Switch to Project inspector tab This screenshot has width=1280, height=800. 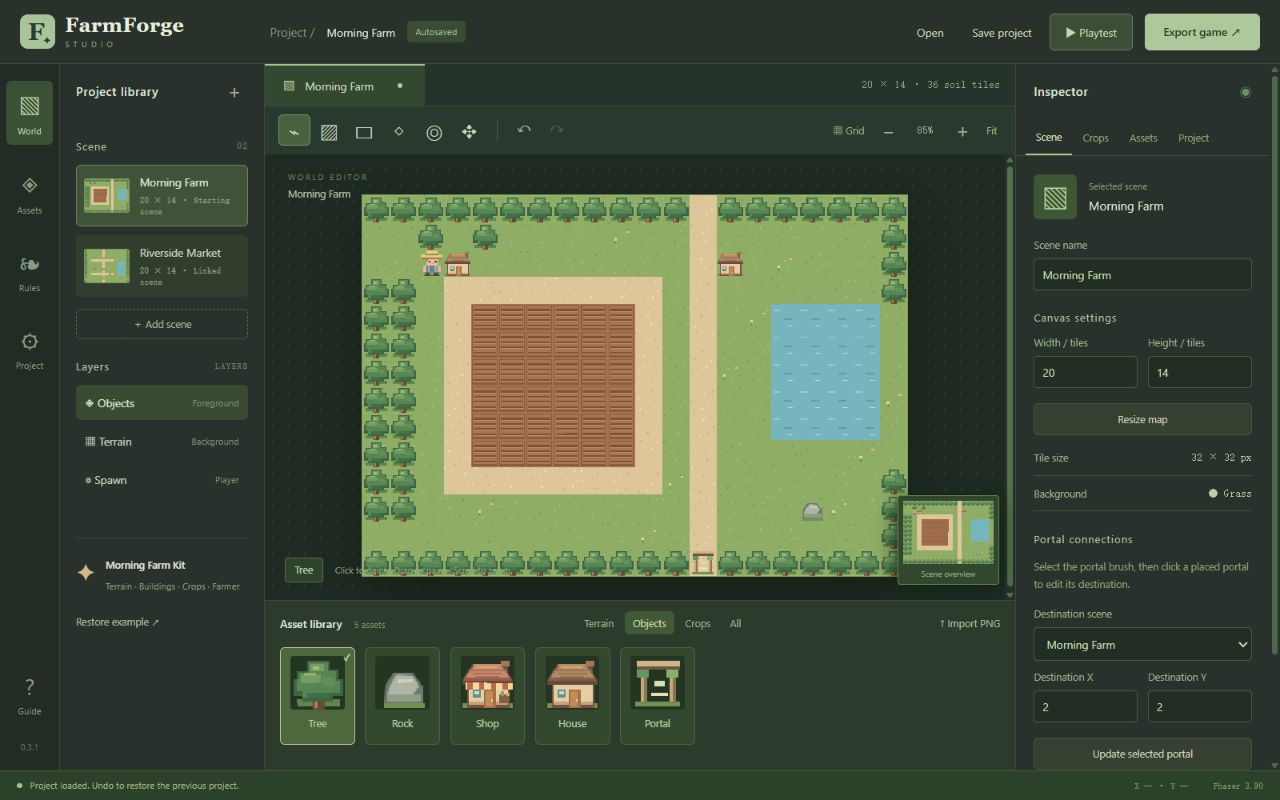(x=1193, y=138)
